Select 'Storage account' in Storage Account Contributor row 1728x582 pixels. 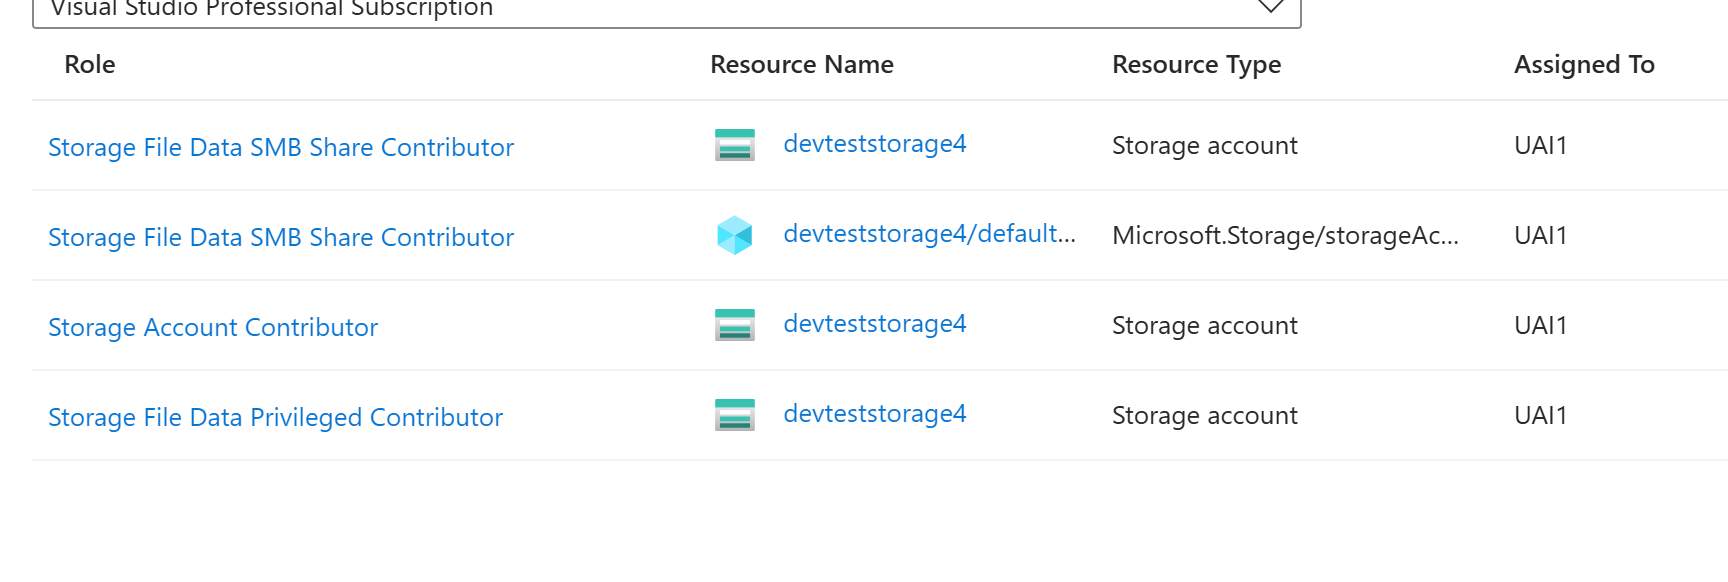click(1204, 326)
